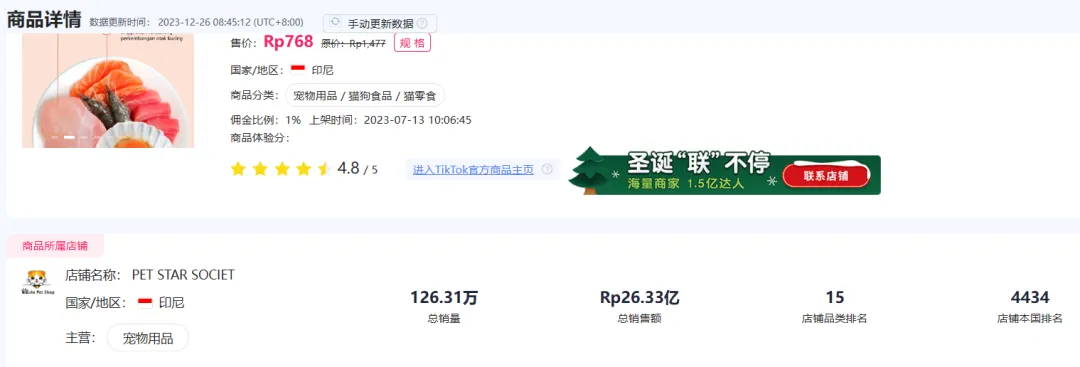Click the 店铺品类排名 label
Viewport: 1080px width, 367px height.
pyautogui.click(x=835, y=318)
